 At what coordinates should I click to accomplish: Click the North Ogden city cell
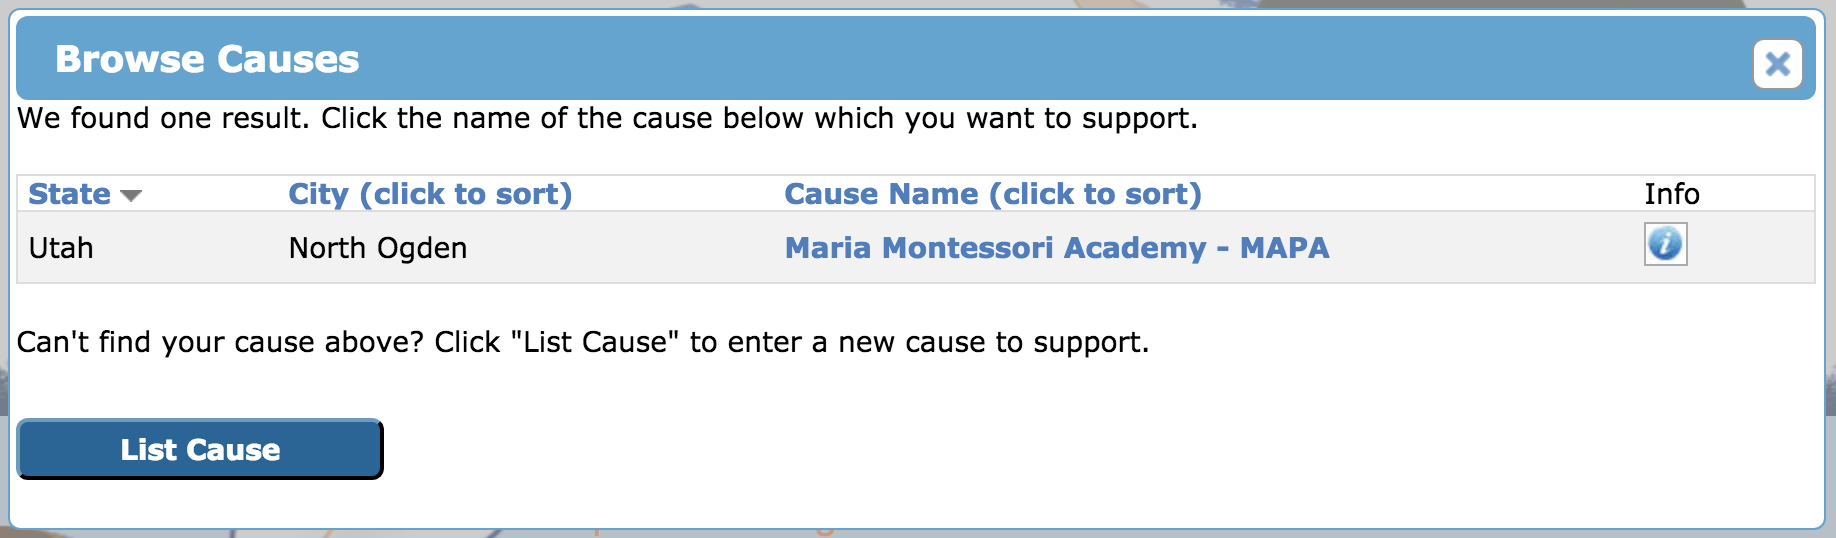pyautogui.click(x=377, y=248)
